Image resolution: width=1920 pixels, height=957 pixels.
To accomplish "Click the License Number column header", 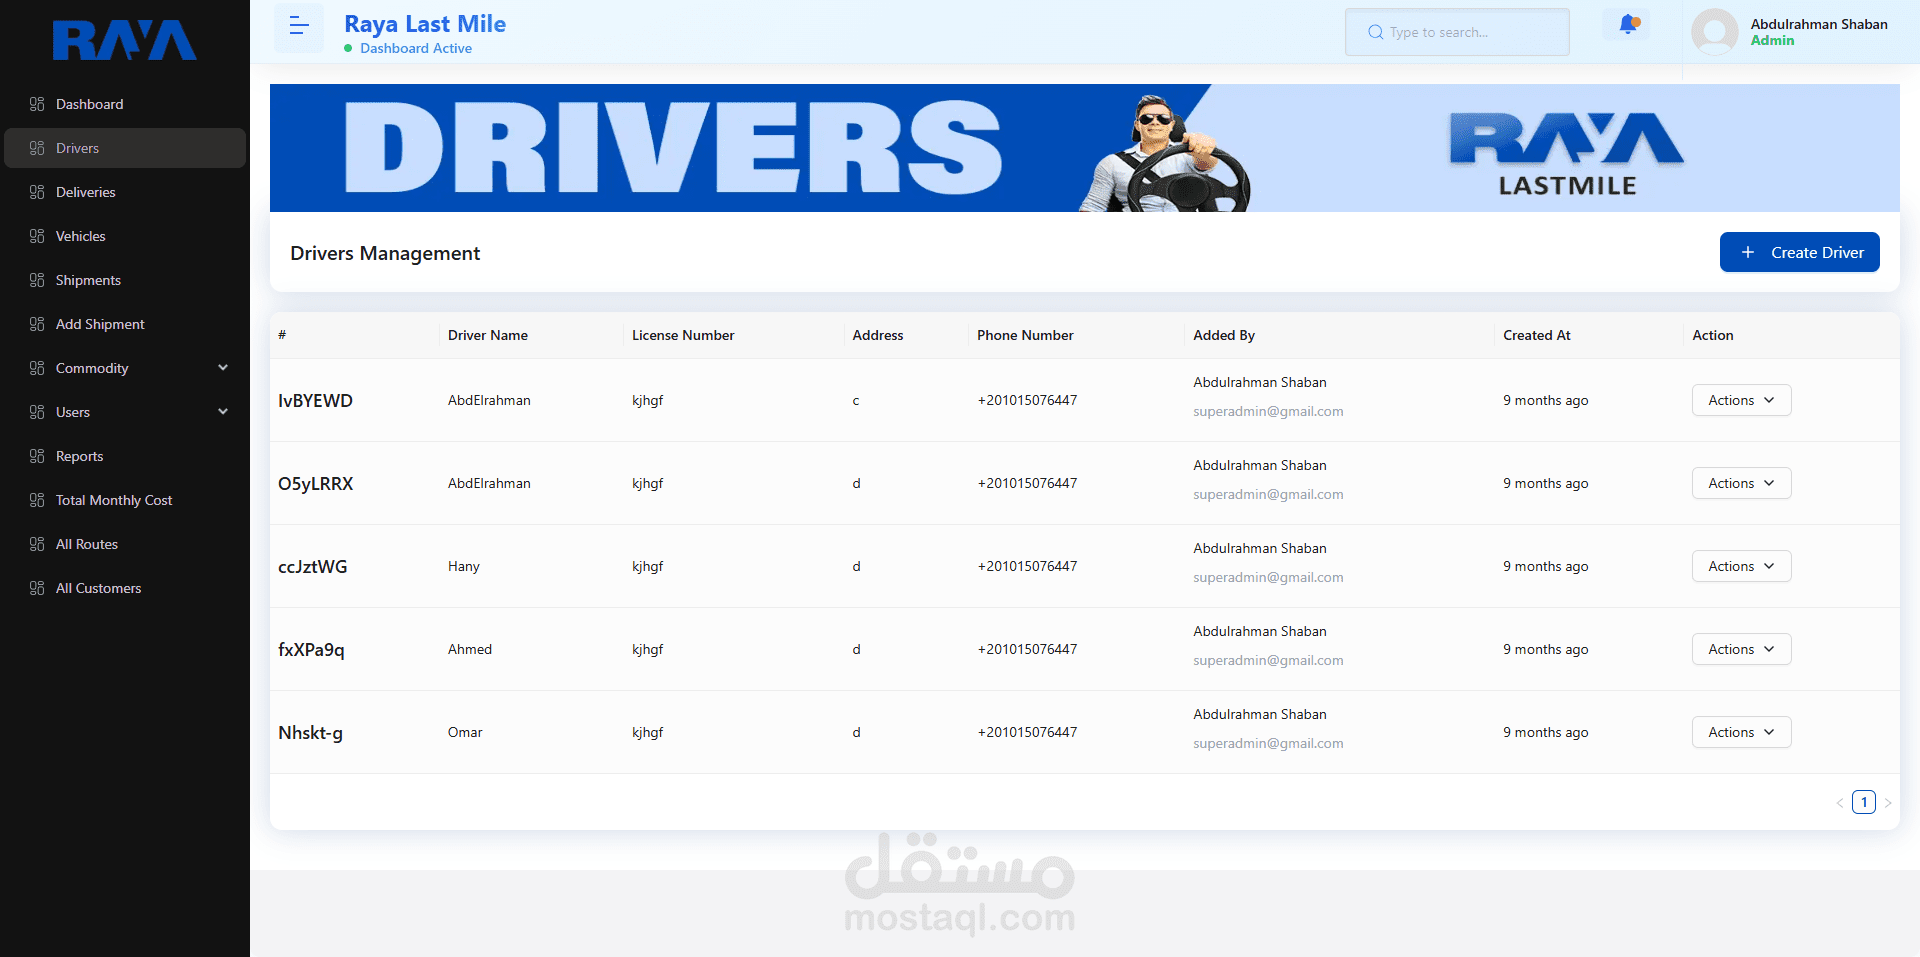I will tap(683, 335).
